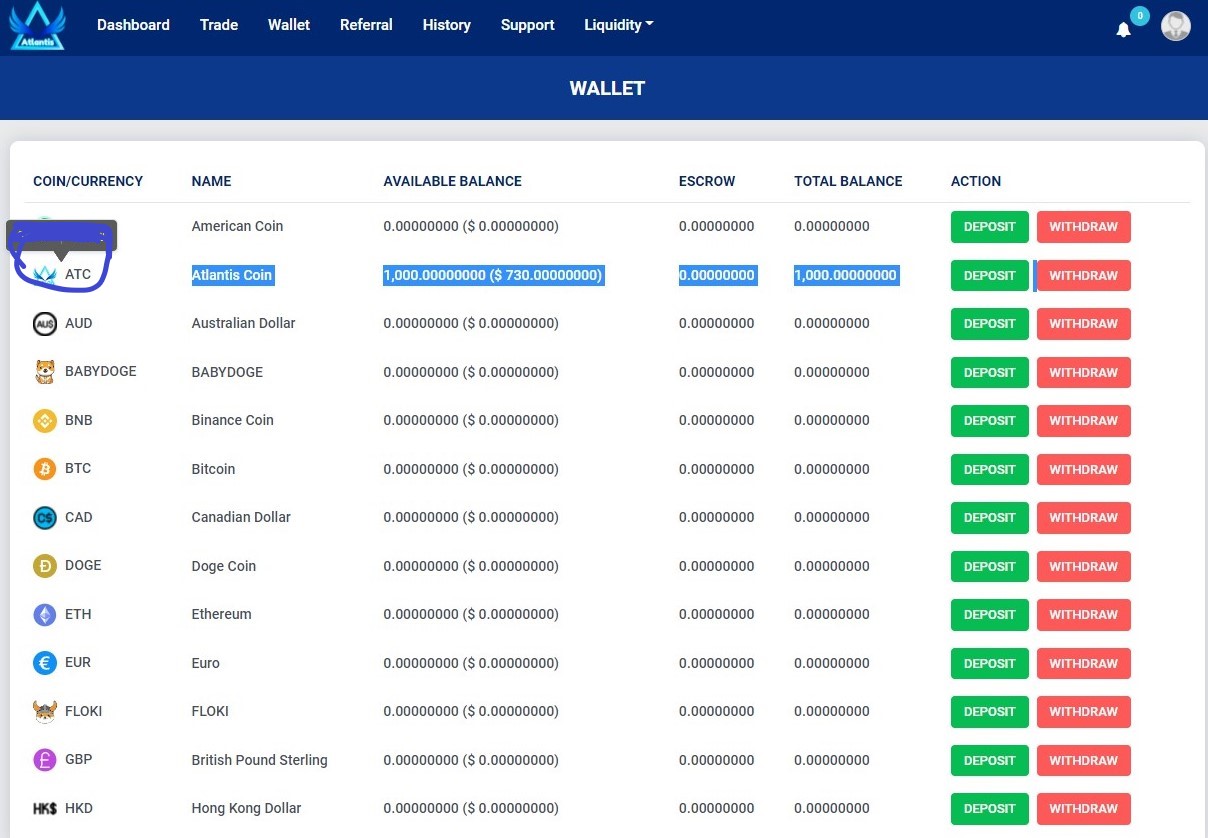Deposit BABYDOGE
The width and height of the screenshot is (1208, 838).
tap(989, 373)
